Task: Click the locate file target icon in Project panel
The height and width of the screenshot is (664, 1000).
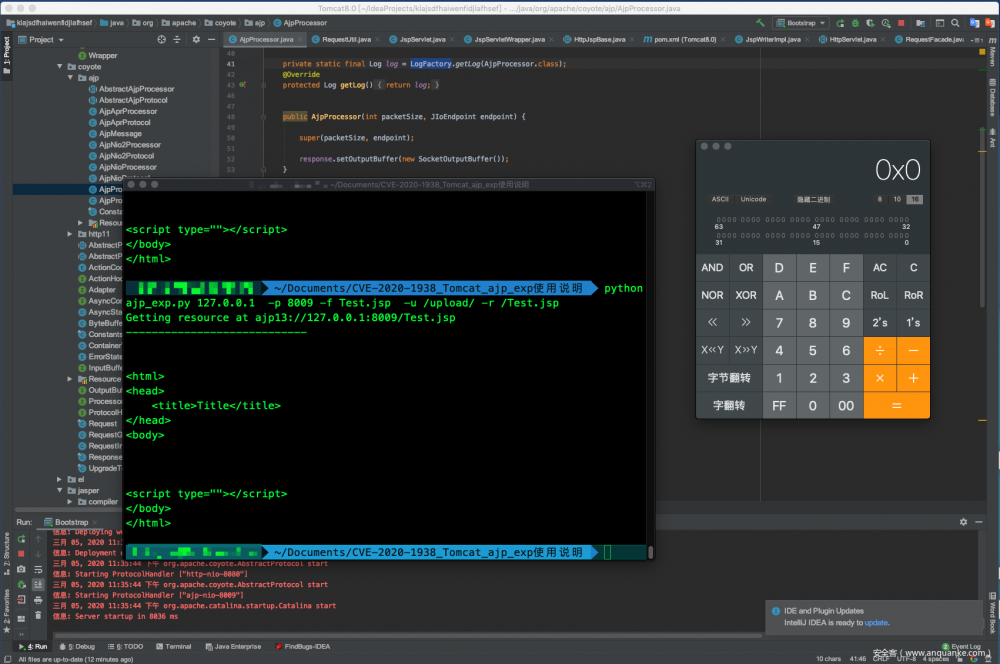Action: 161,40
